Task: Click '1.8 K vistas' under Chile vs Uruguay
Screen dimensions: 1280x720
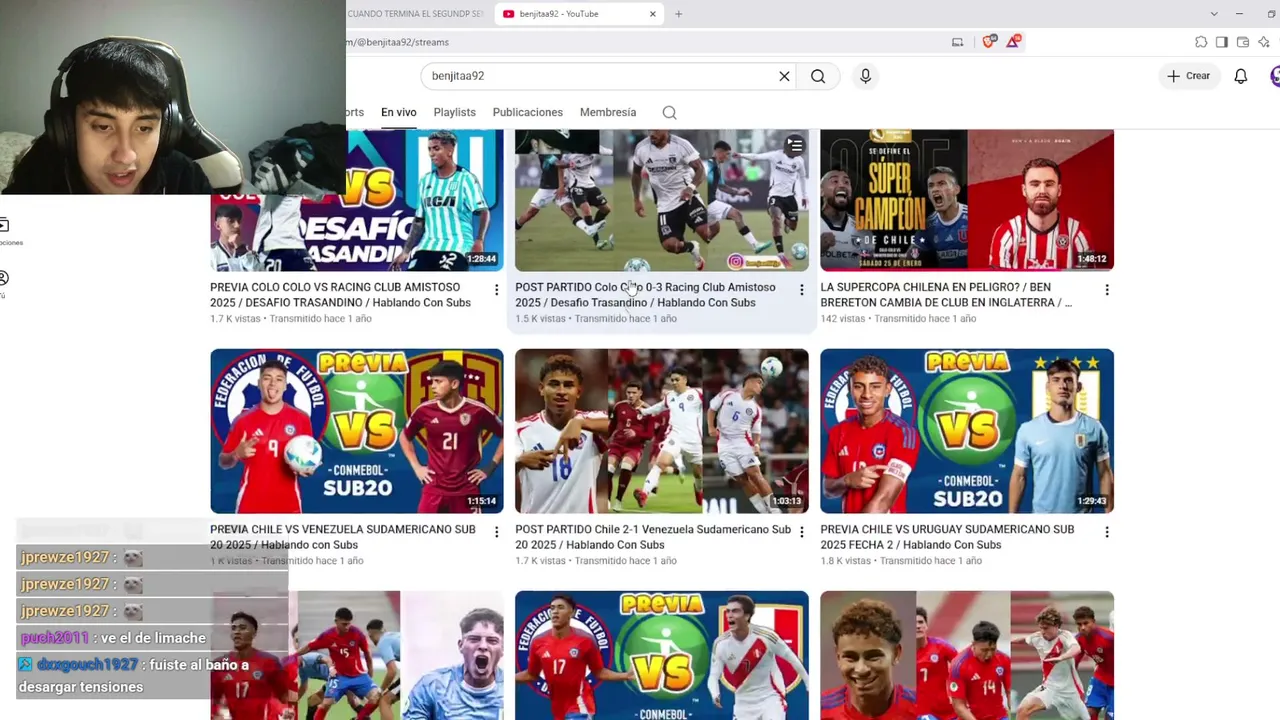Action: pos(845,561)
